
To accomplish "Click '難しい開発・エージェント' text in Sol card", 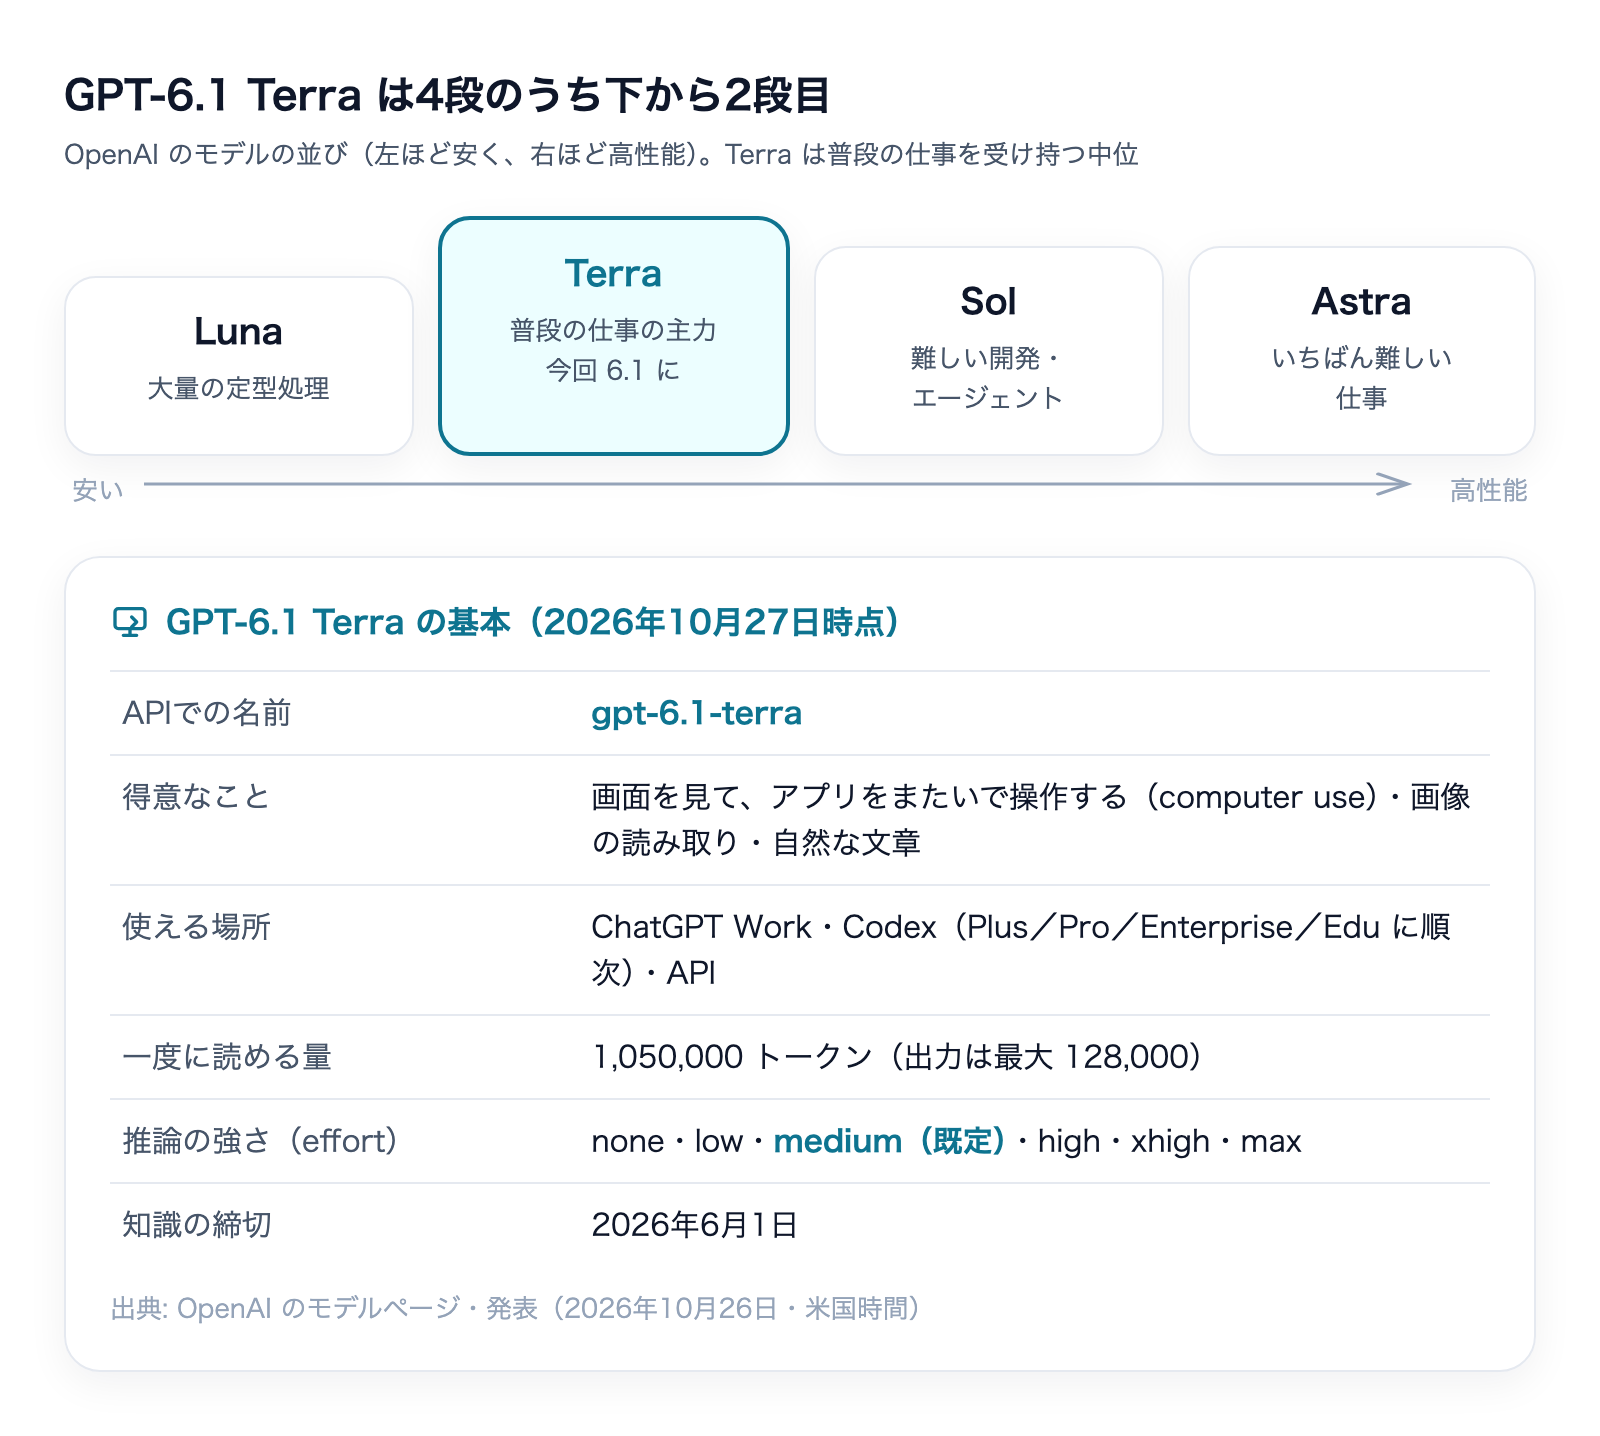I will click(x=988, y=378).
